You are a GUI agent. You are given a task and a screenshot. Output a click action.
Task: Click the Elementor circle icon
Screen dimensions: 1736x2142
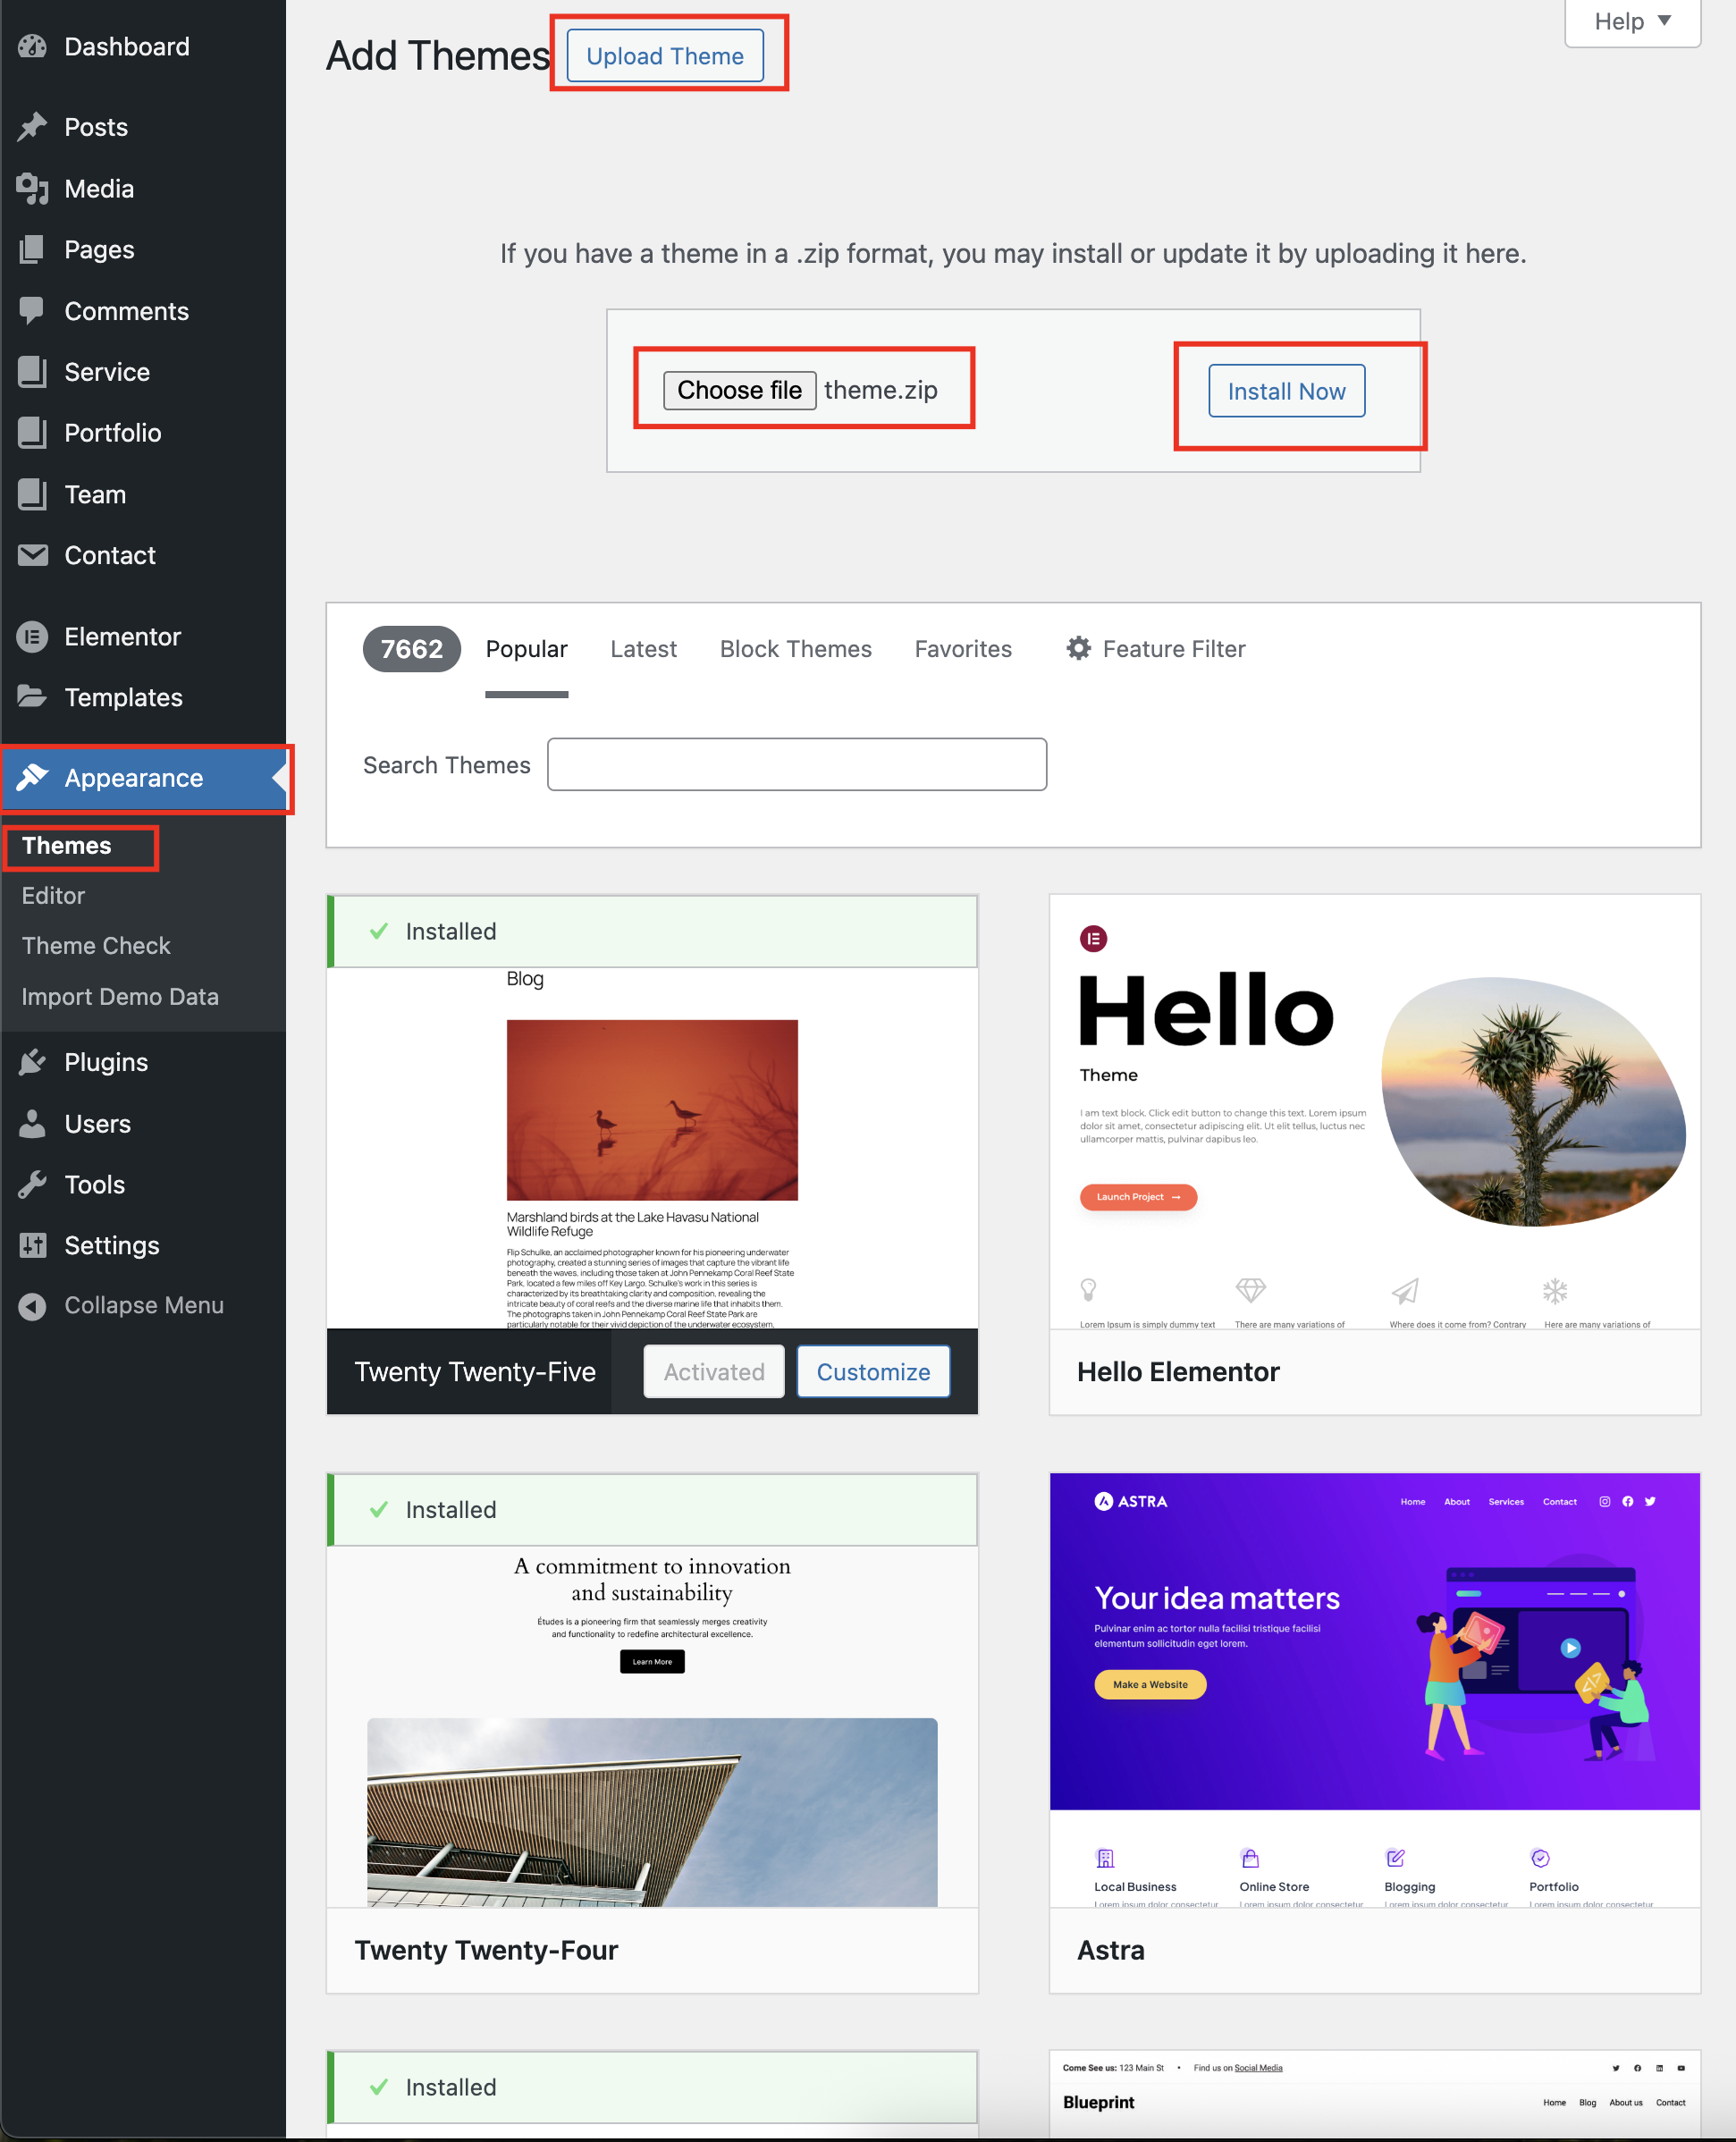coord(32,637)
